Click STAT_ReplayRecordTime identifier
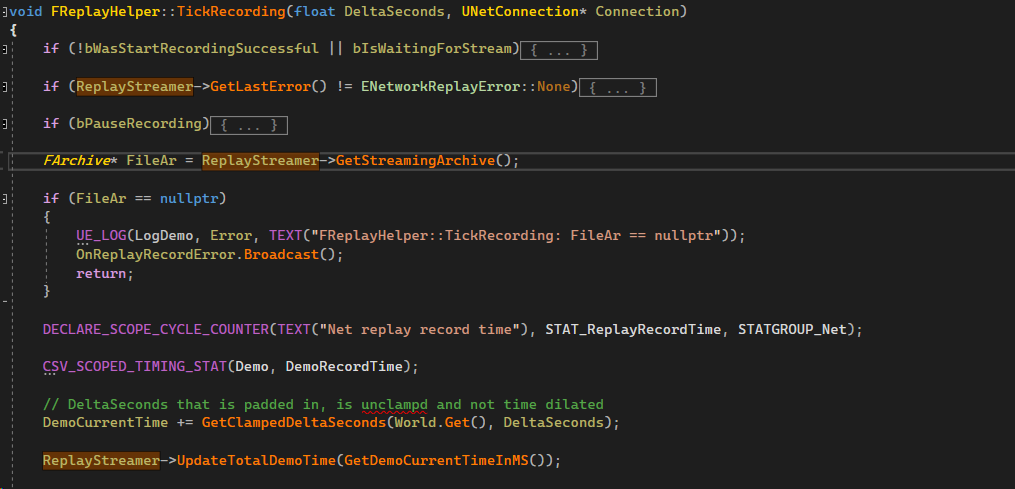 [x=633, y=329]
